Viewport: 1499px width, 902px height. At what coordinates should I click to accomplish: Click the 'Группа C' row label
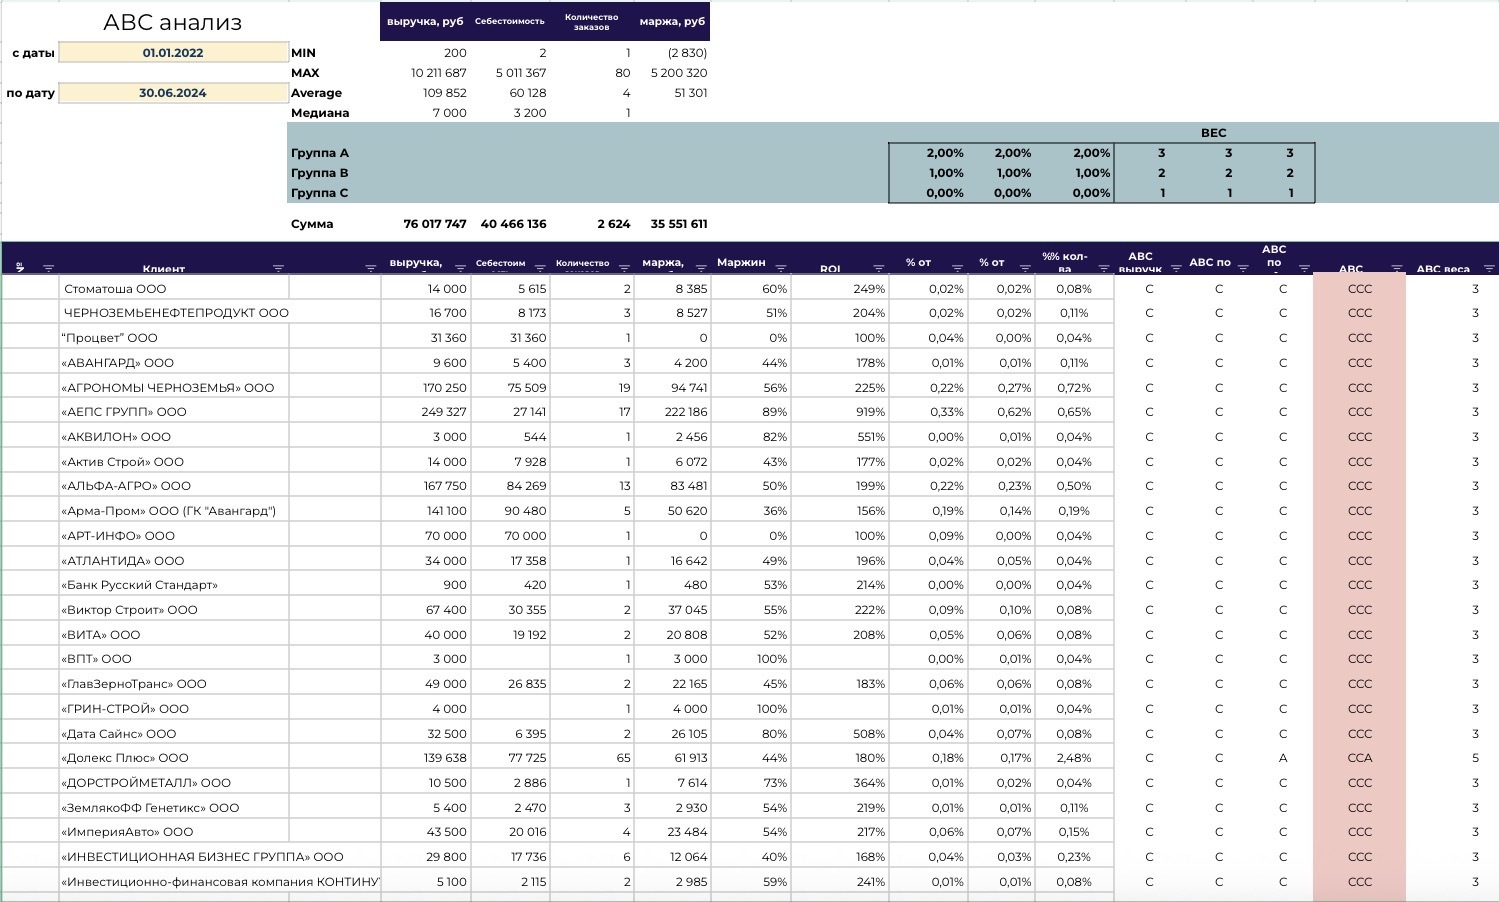click(x=320, y=193)
